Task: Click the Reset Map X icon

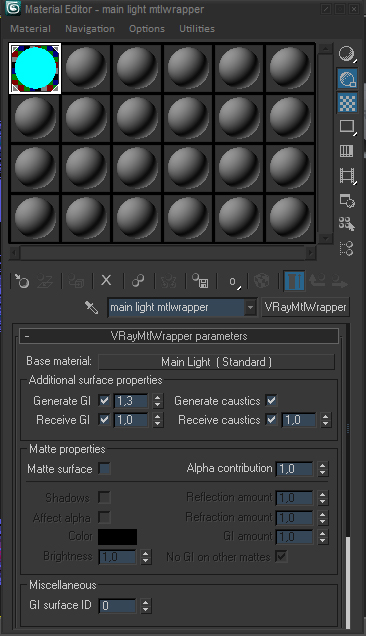Action: 106,280
